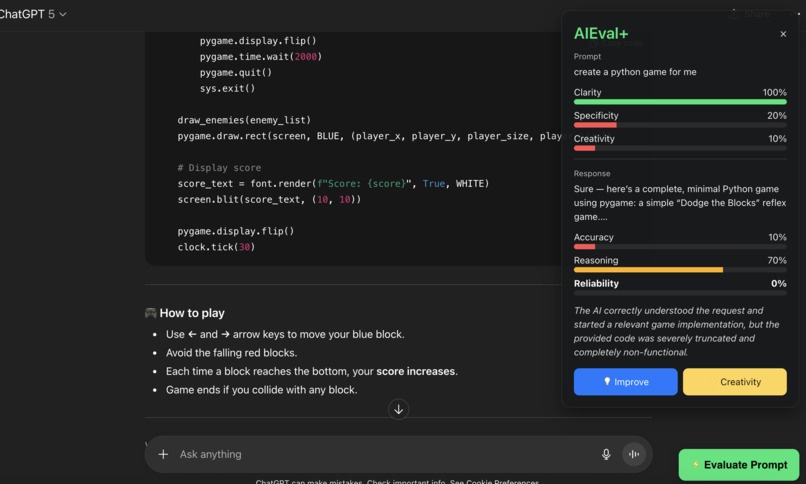Click the Response summary text in AIEval+
This screenshot has height=484, width=806.
[x=680, y=203]
